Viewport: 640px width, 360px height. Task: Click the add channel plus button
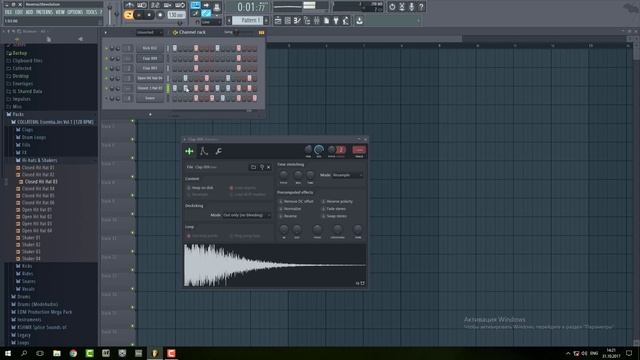click(x=150, y=114)
